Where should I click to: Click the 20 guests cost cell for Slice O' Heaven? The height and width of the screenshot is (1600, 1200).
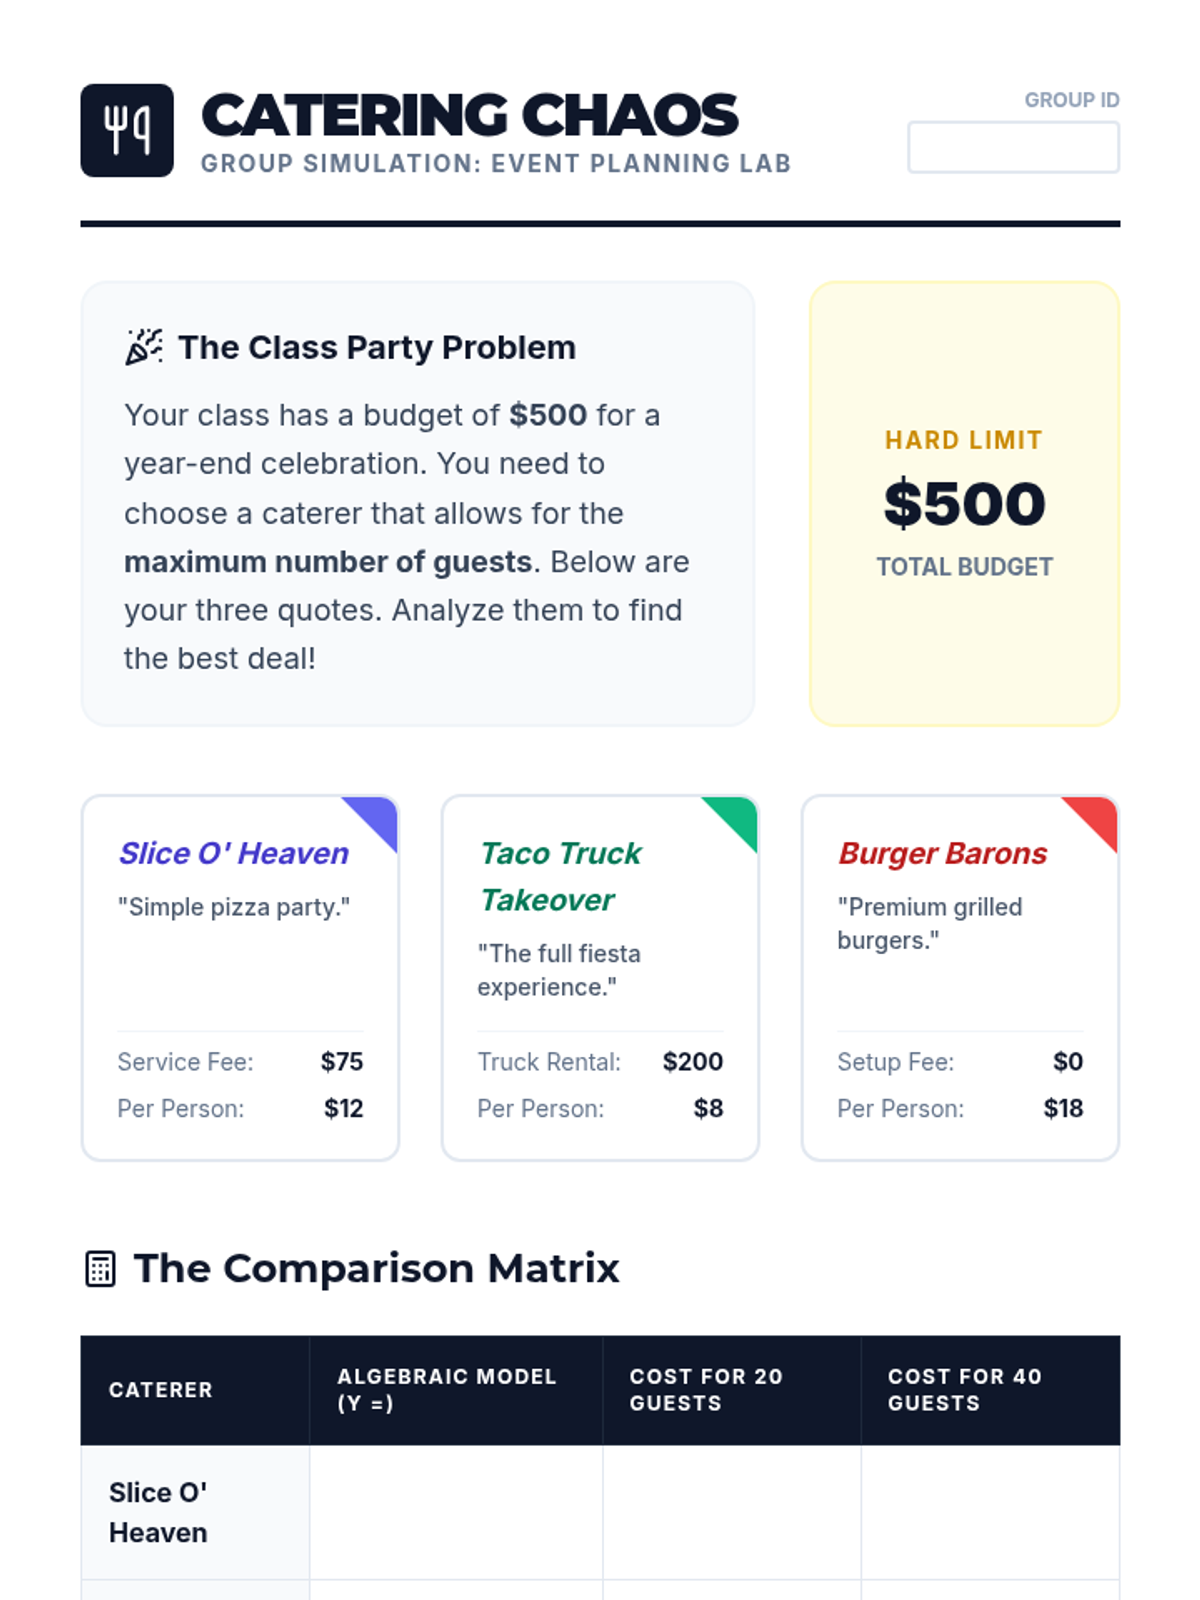[x=732, y=1512]
